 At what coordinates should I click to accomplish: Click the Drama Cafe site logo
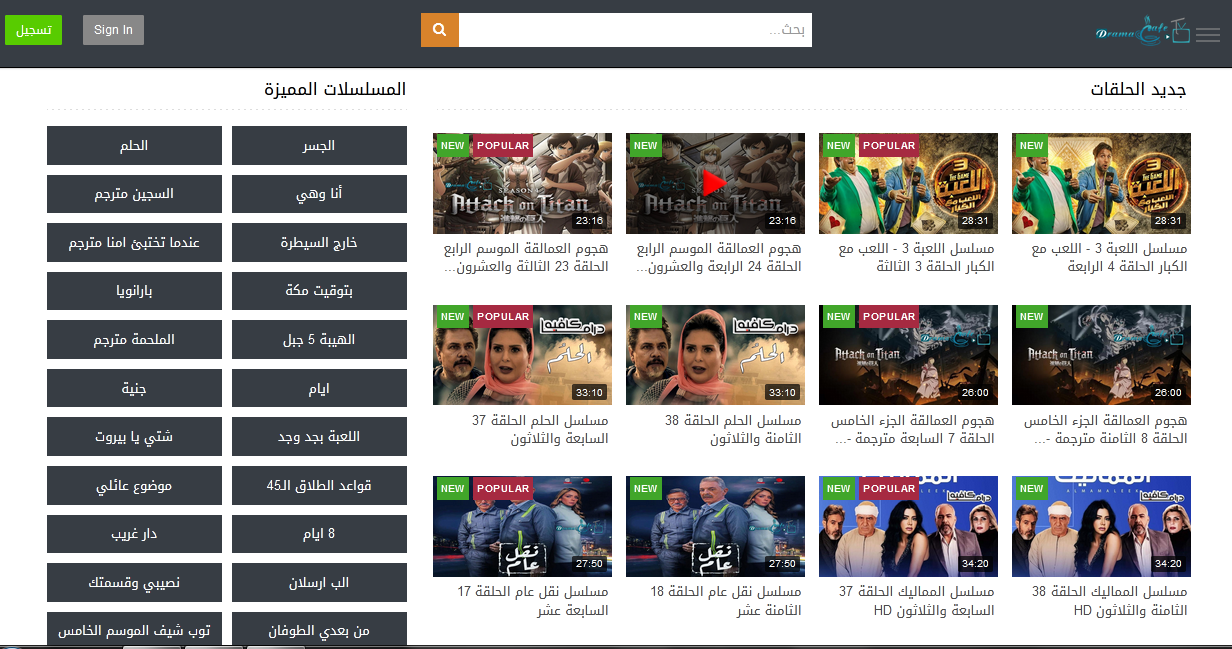click(1141, 32)
